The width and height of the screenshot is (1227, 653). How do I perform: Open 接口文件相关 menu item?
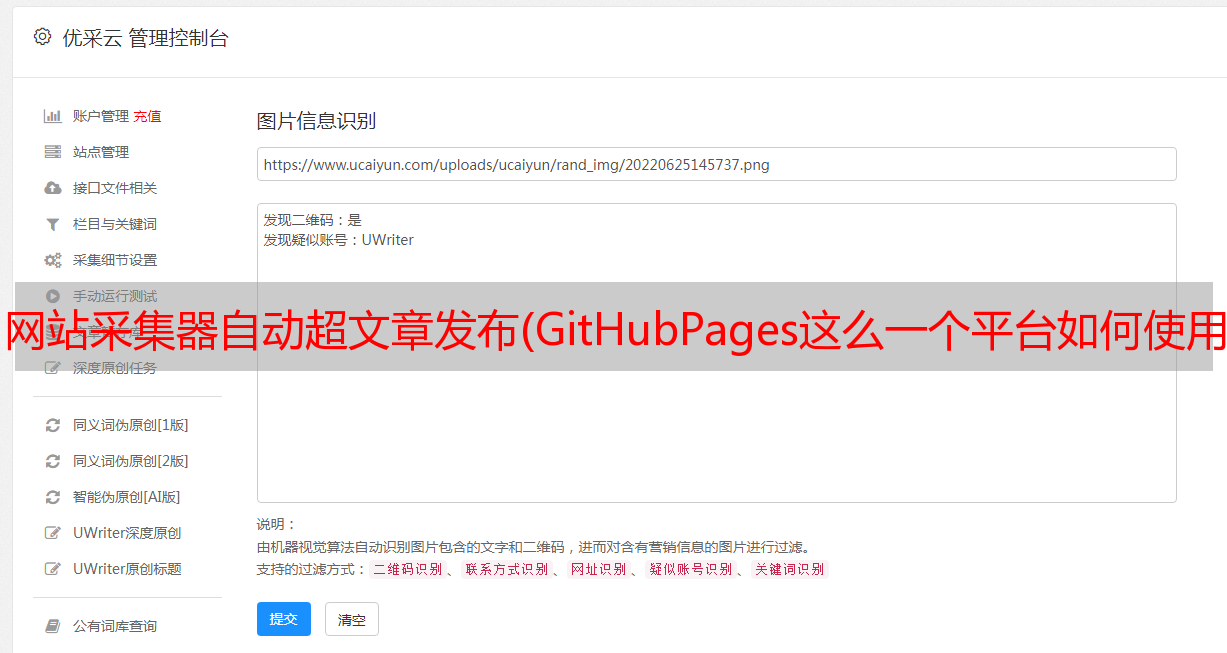(x=115, y=188)
